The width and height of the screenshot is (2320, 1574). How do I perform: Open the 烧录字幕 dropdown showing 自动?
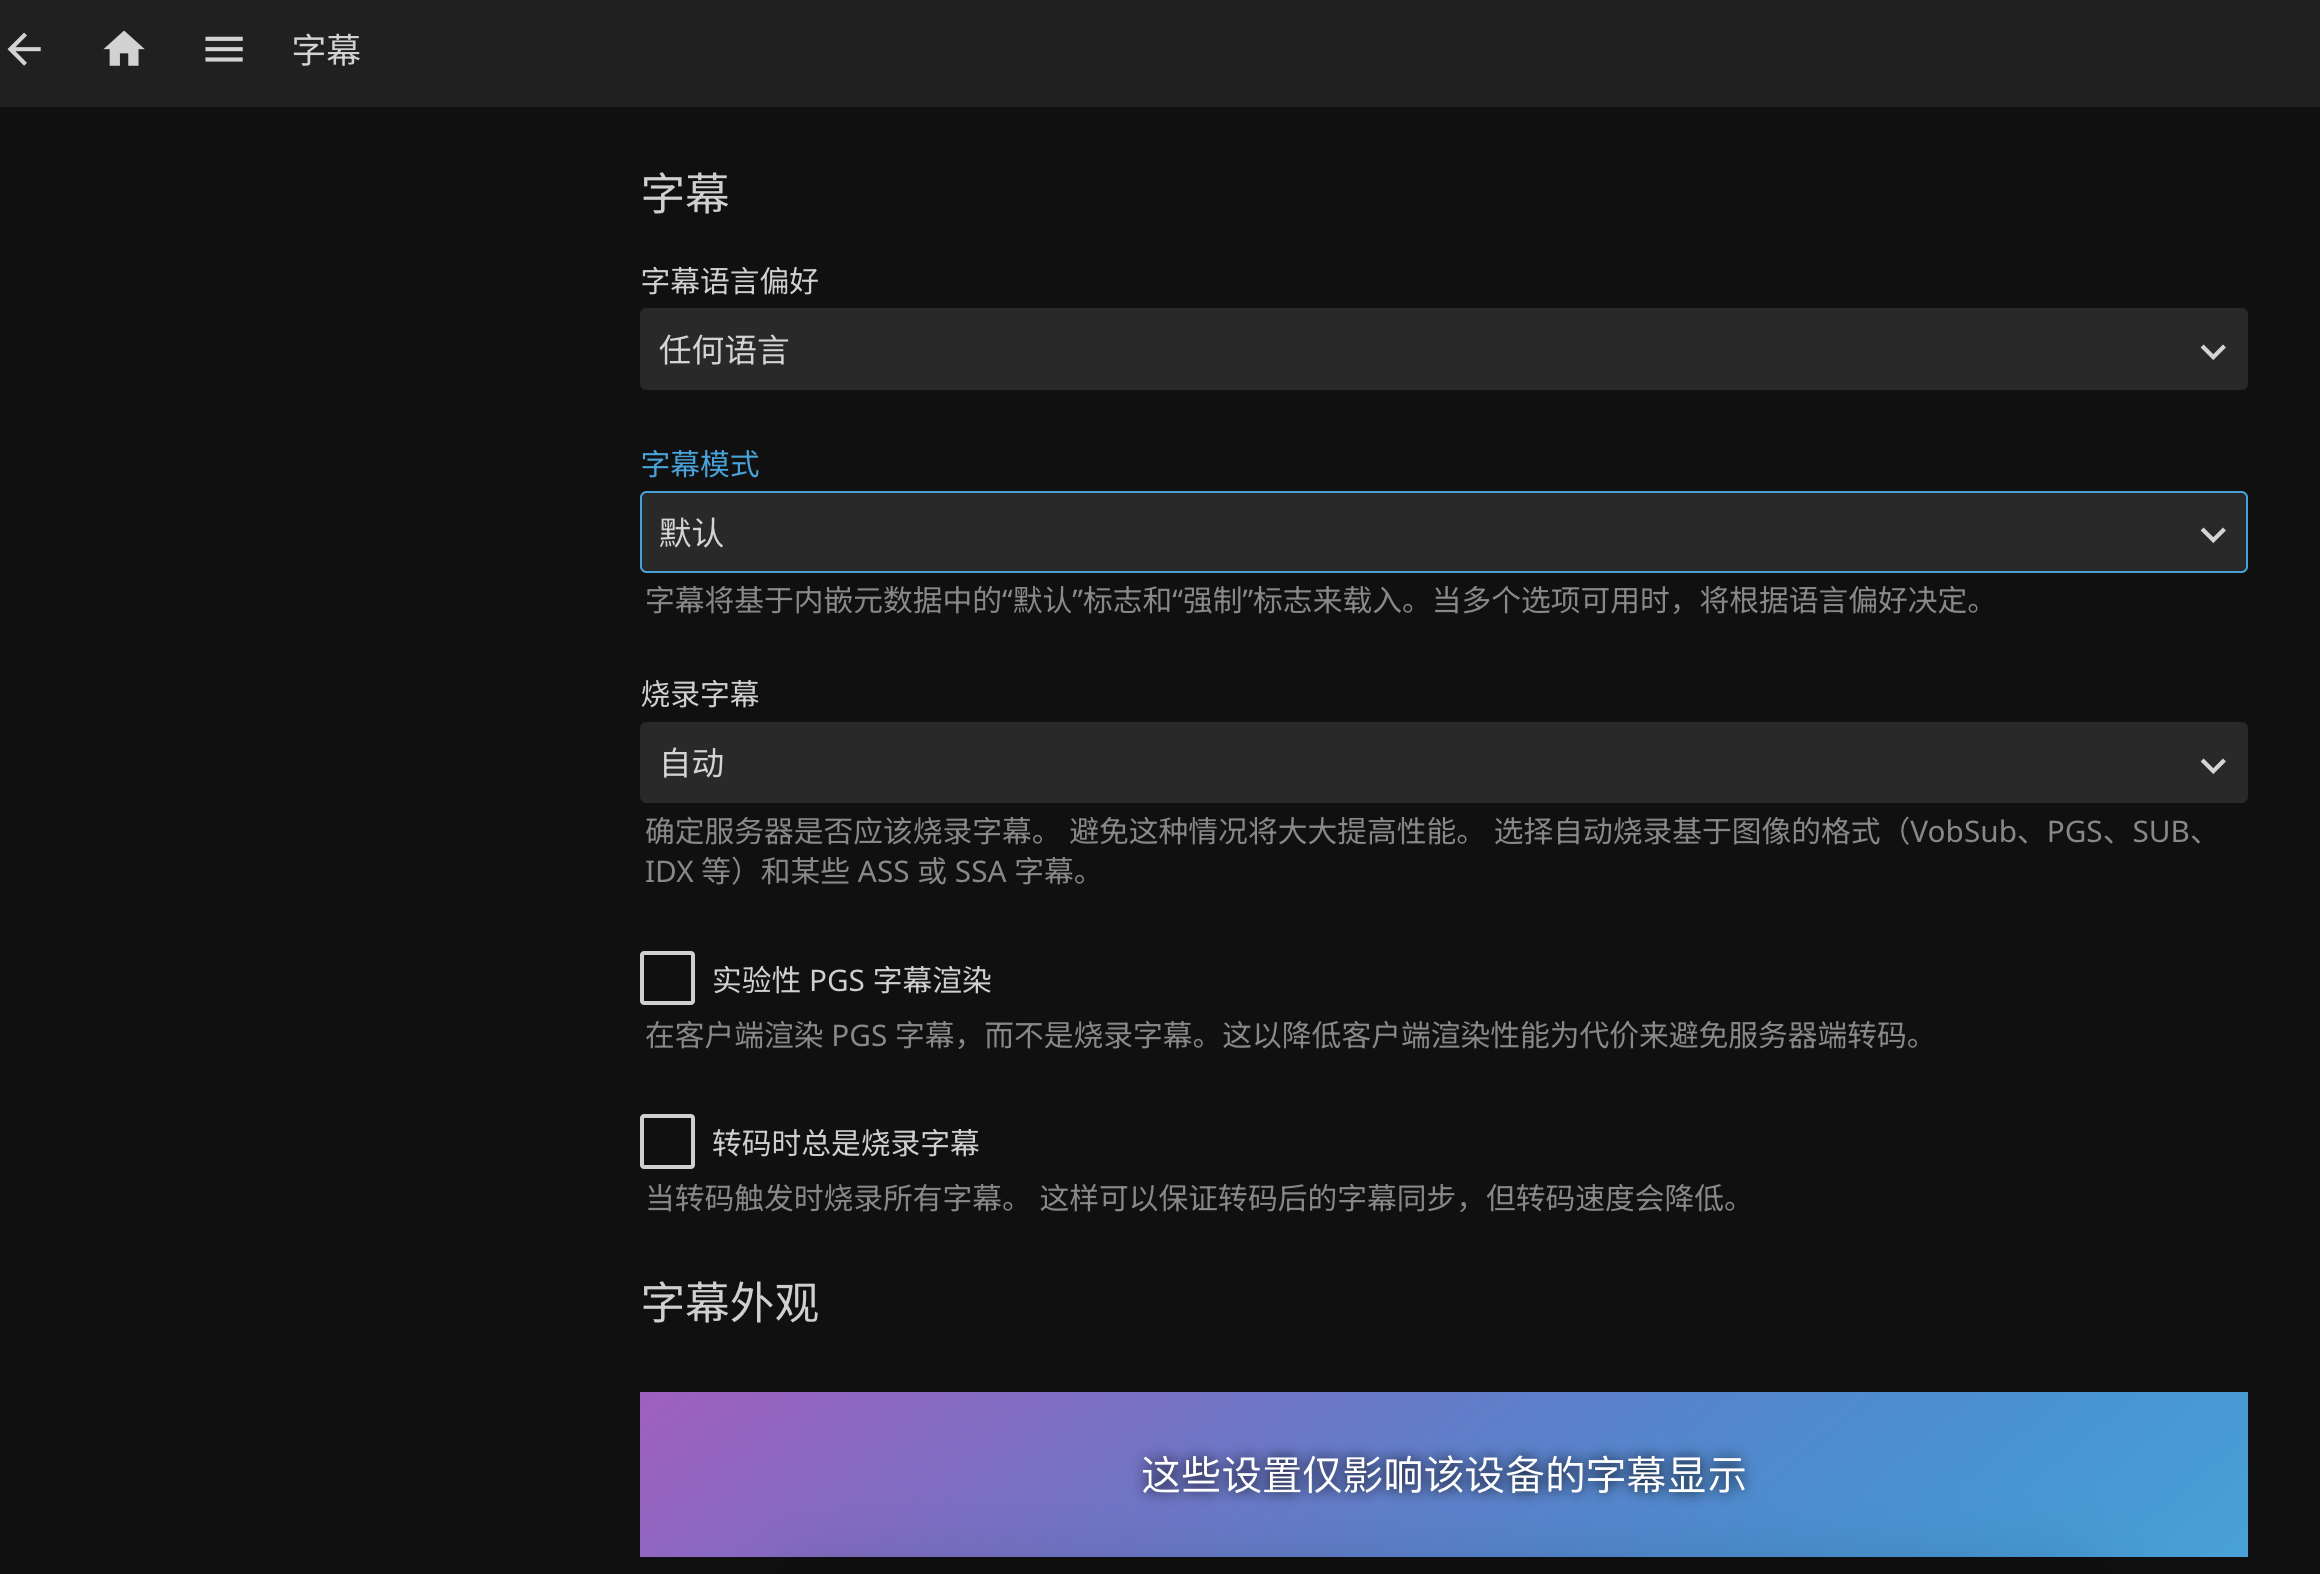(x=1443, y=763)
